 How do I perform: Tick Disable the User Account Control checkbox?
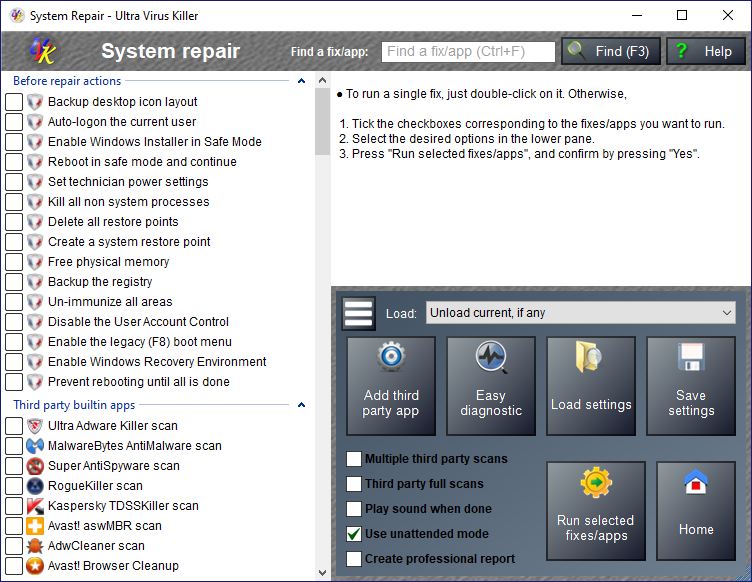(x=14, y=322)
